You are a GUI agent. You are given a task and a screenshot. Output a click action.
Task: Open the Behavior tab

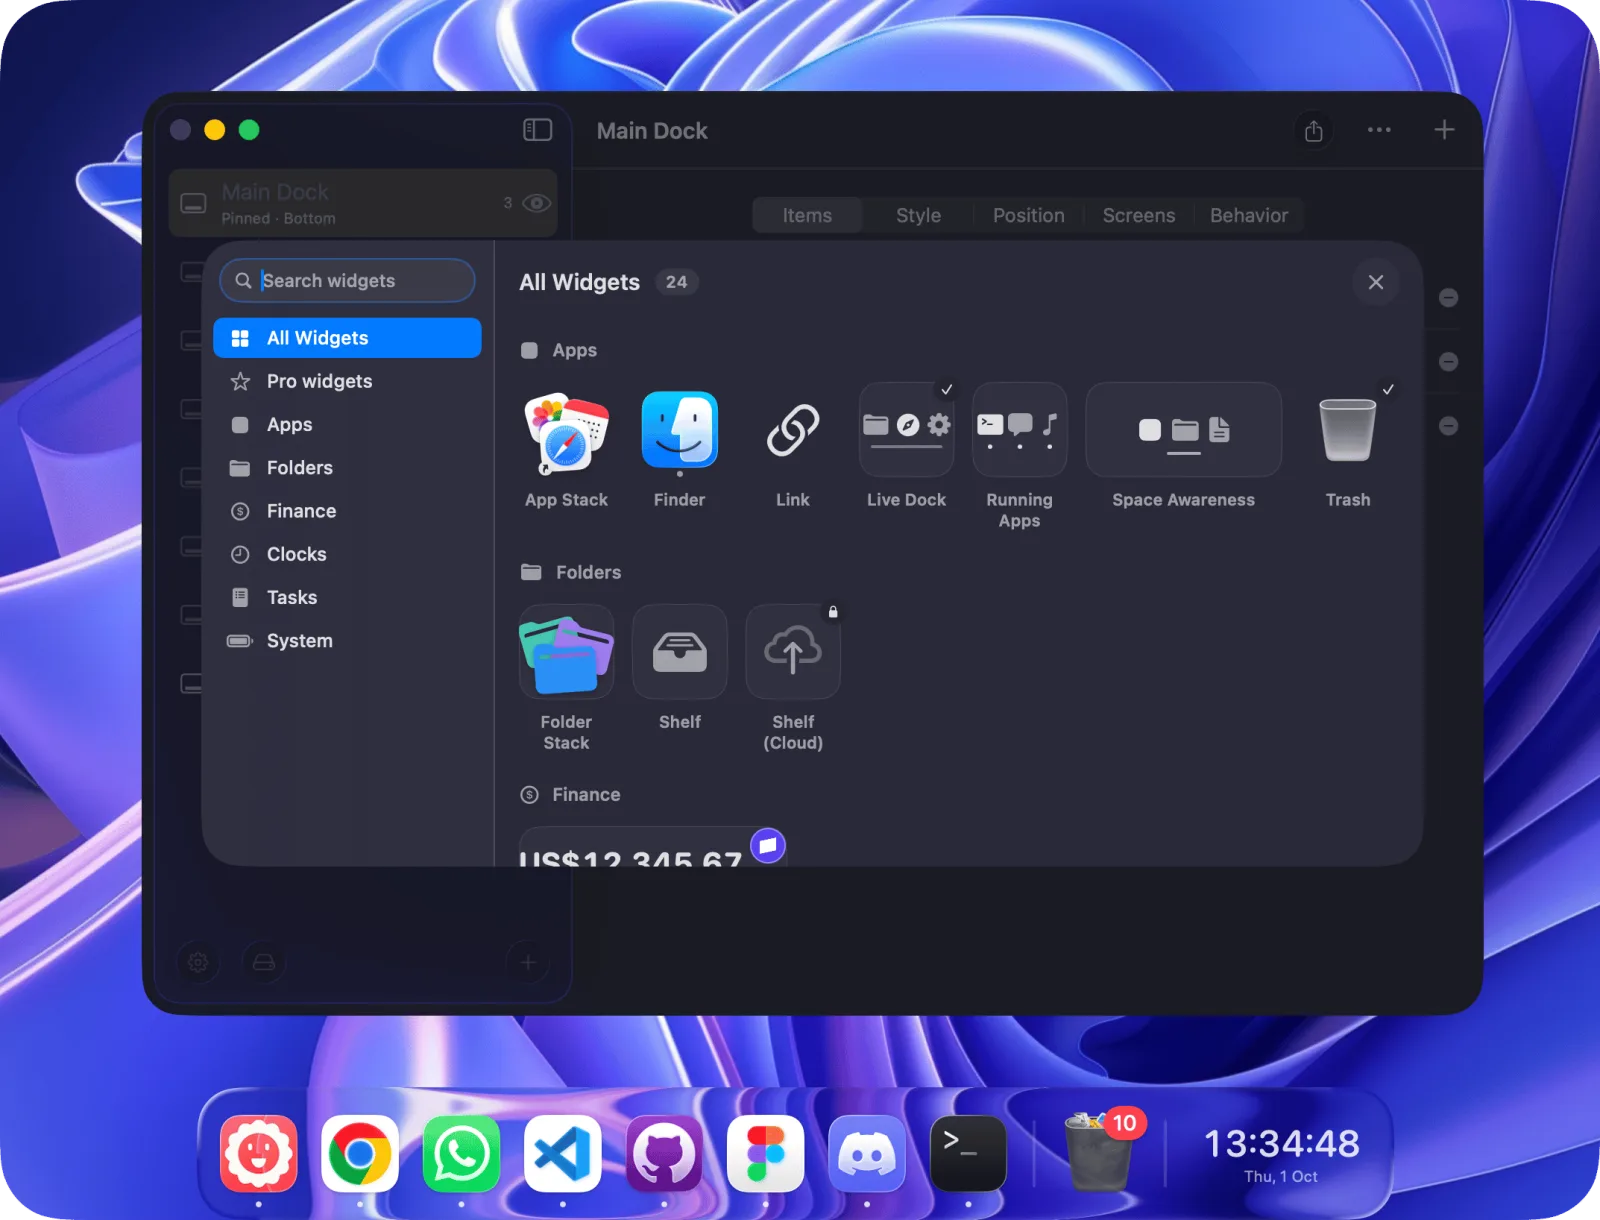pos(1249,215)
